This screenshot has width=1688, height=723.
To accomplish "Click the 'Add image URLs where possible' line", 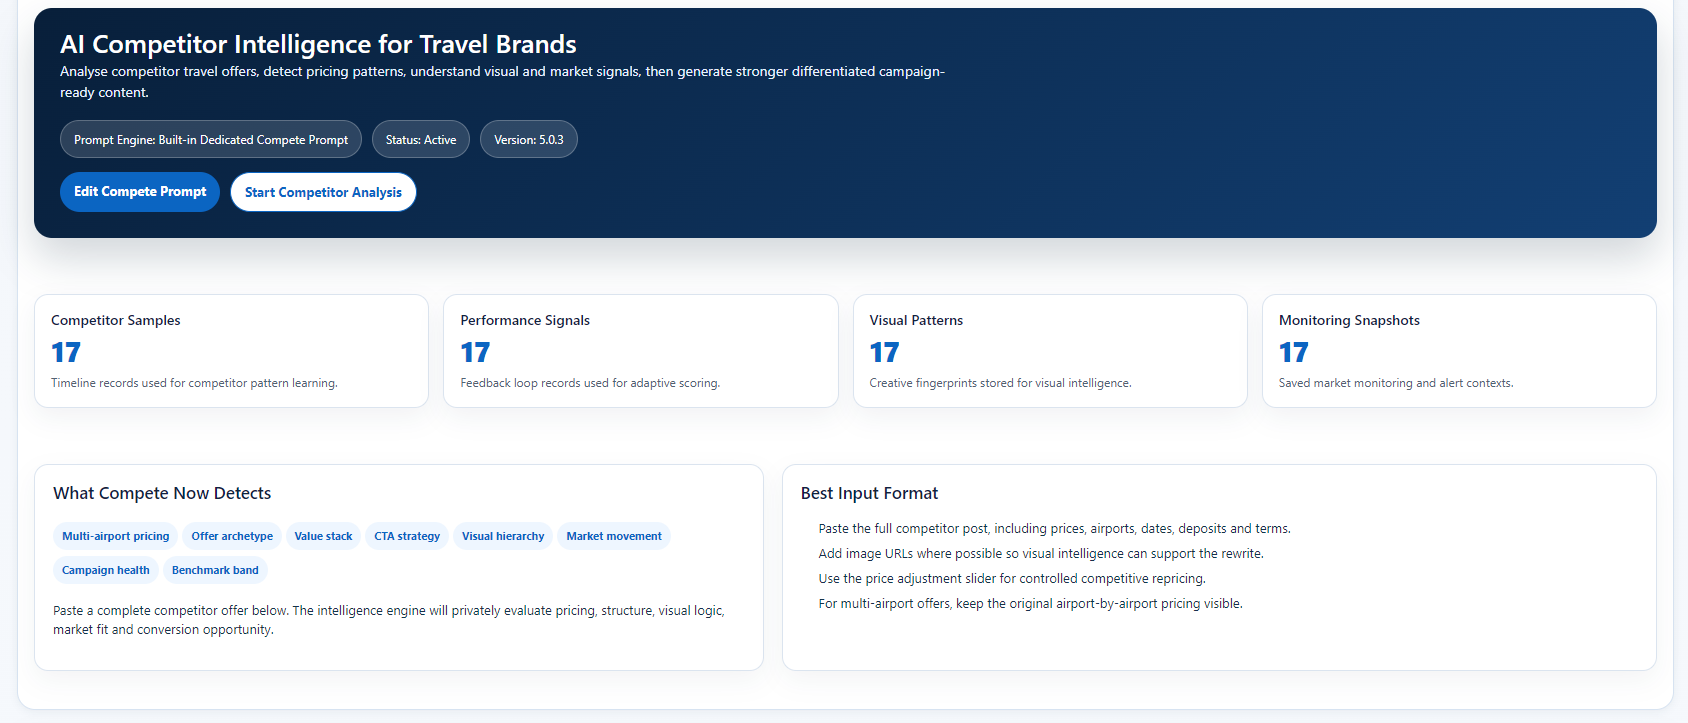I will point(1041,554).
